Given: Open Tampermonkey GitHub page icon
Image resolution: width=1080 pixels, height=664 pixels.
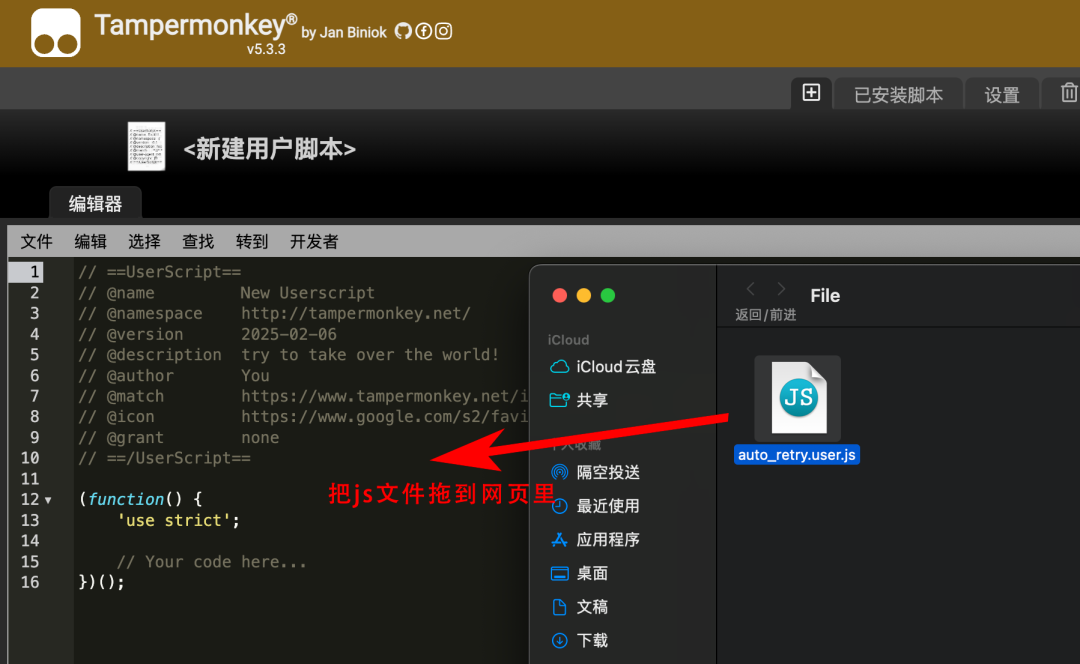Looking at the screenshot, I should point(403,31).
